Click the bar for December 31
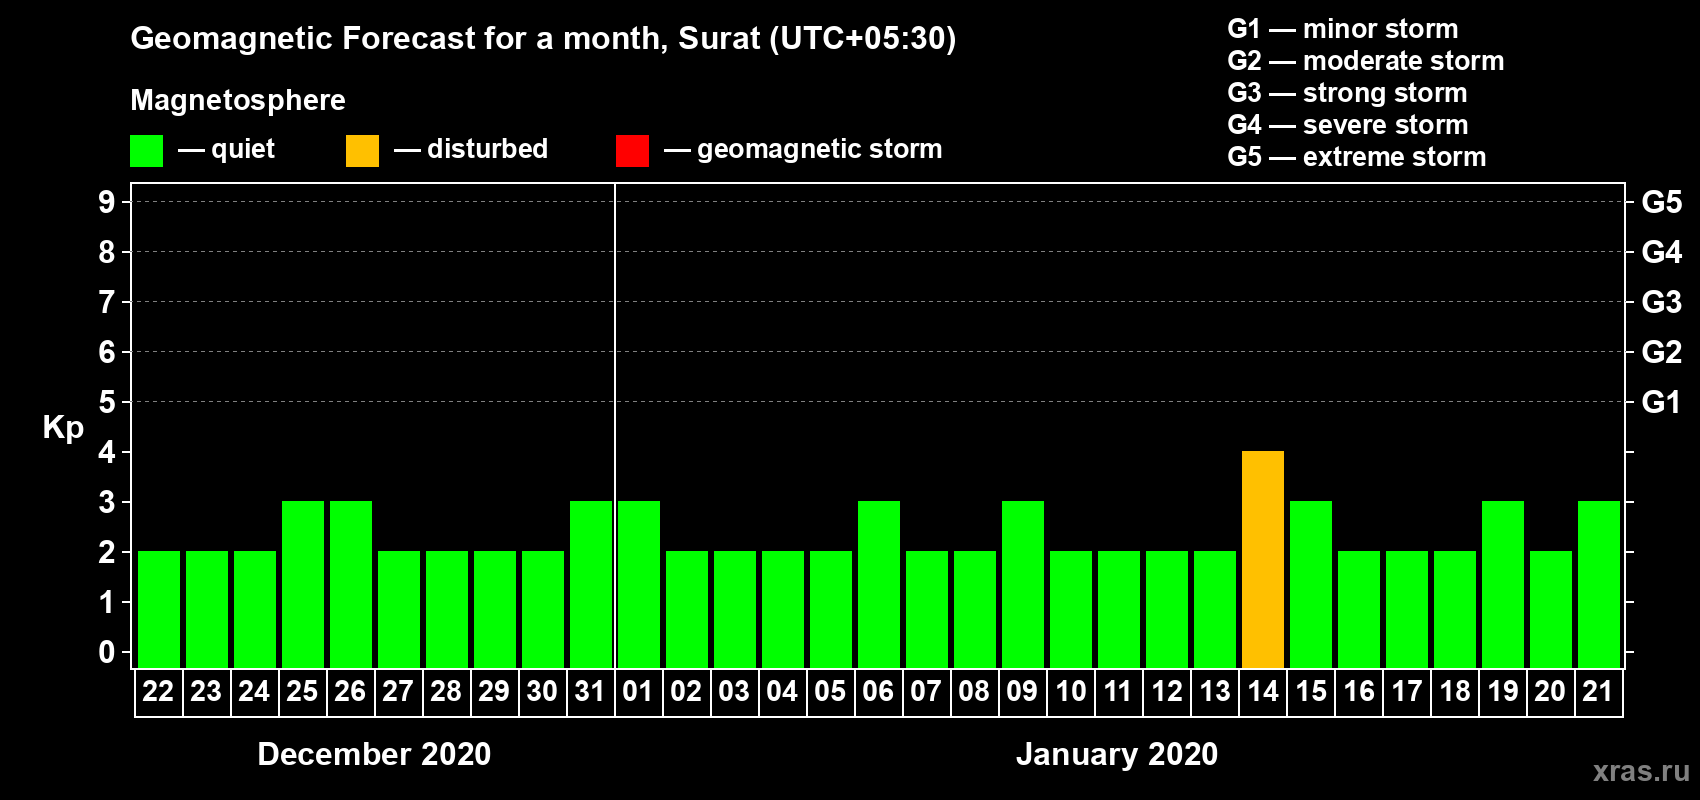This screenshot has height=800, width=1700. [x=591, y=584]
